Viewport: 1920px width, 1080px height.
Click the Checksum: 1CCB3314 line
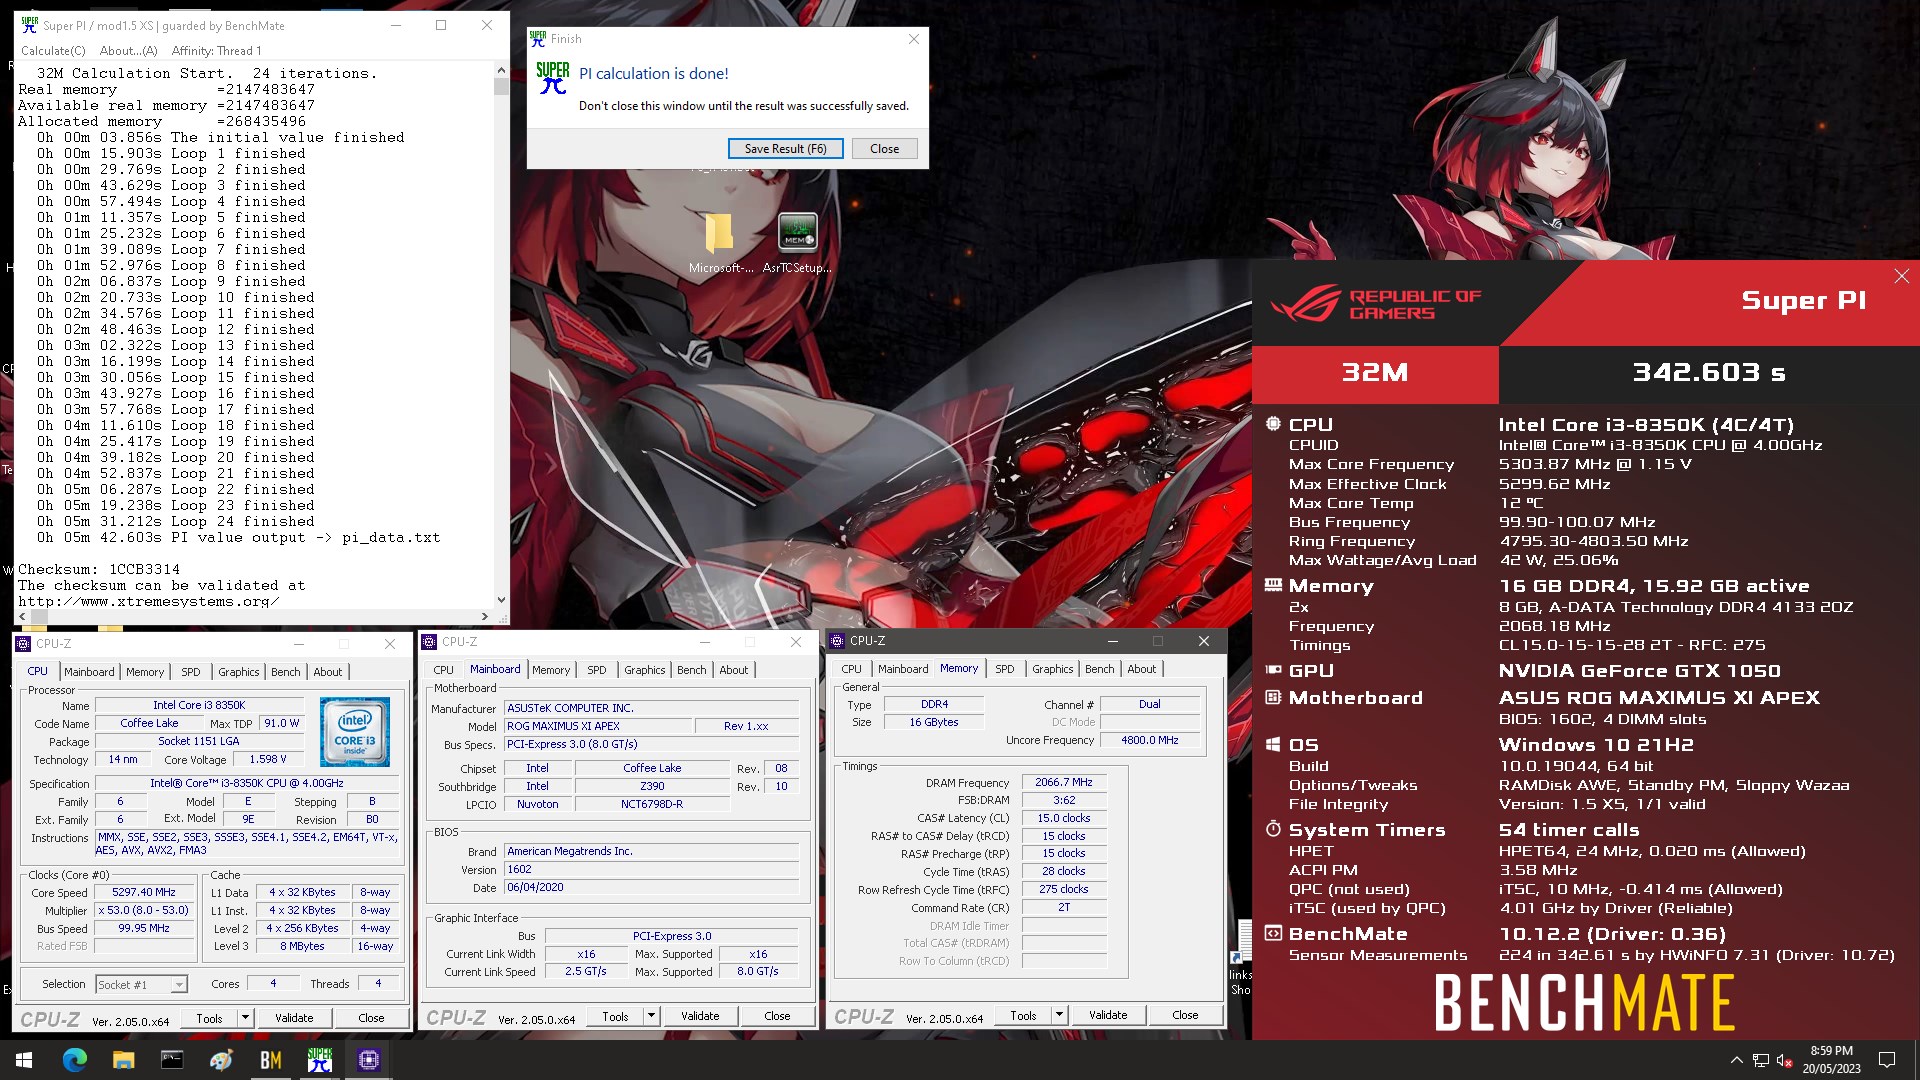99,569
